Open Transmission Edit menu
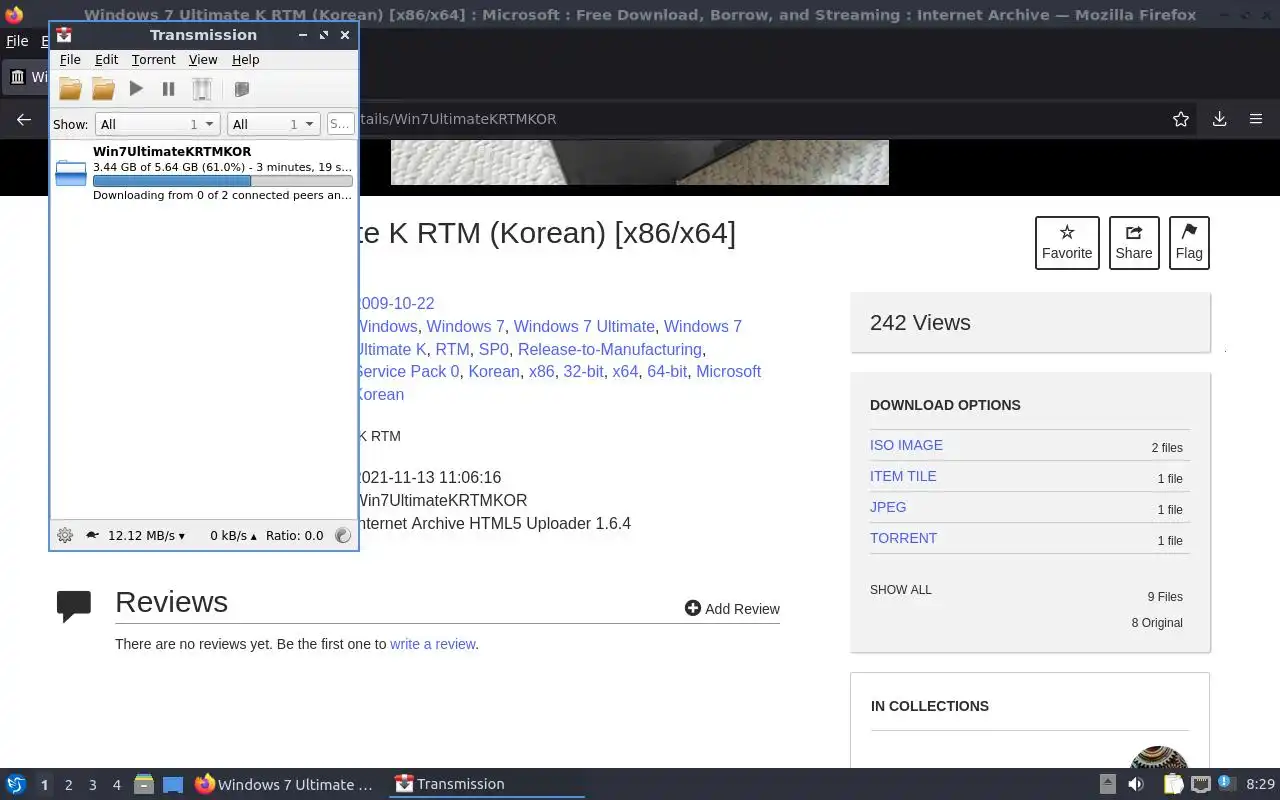 [x=106, y=60]
